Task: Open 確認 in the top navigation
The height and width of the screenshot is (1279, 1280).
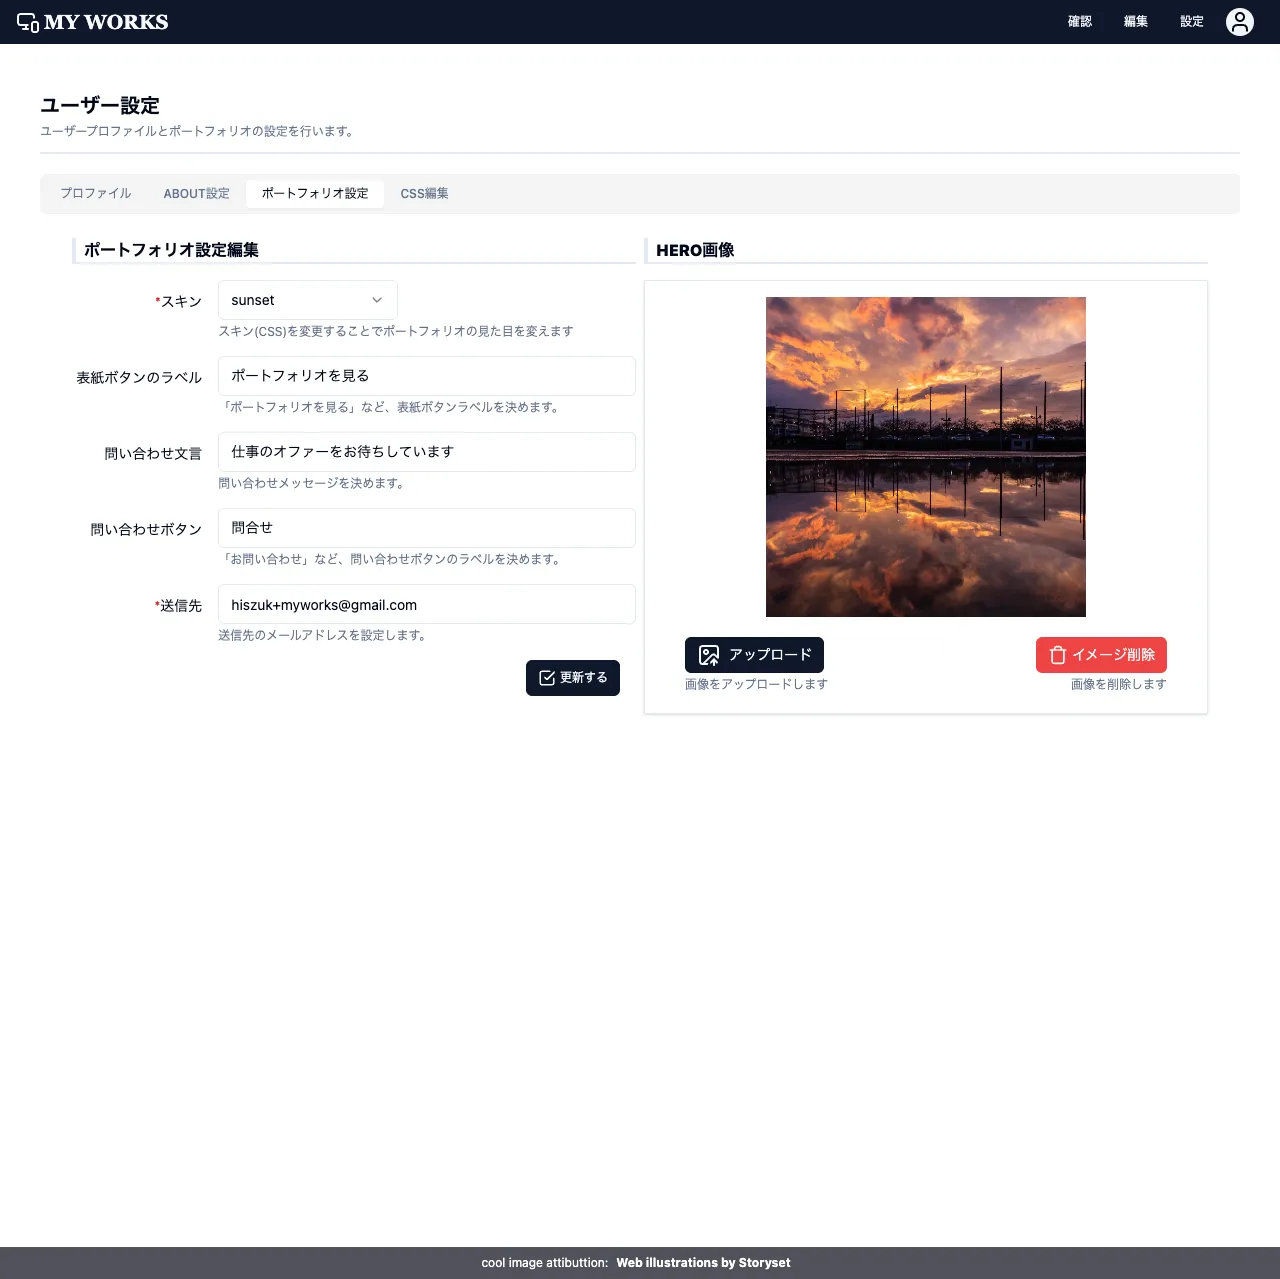Action: [x=1080, y=22]
